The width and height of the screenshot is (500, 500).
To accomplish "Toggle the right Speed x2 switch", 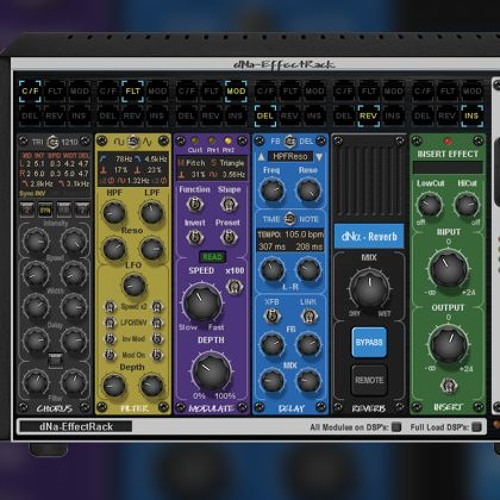I will [x=157, y=306].
